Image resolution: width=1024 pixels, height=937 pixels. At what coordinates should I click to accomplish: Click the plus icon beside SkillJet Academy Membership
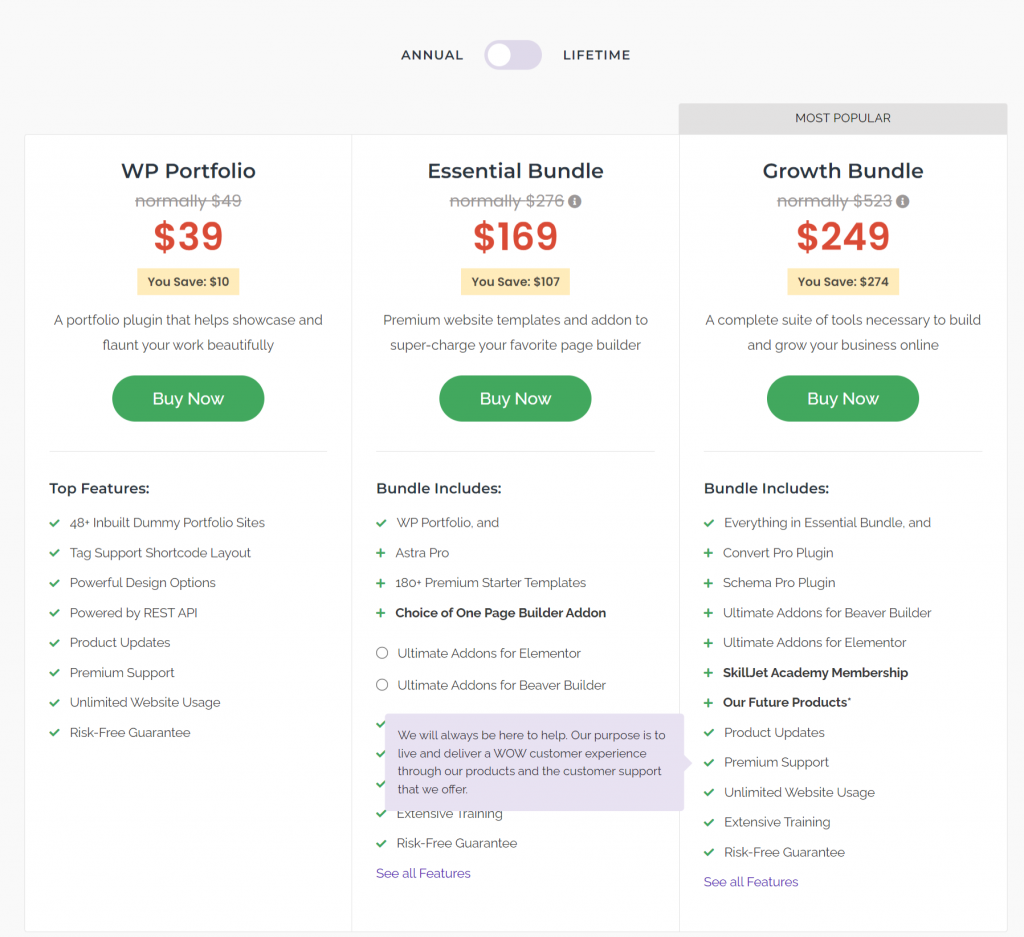pos(709,672)
